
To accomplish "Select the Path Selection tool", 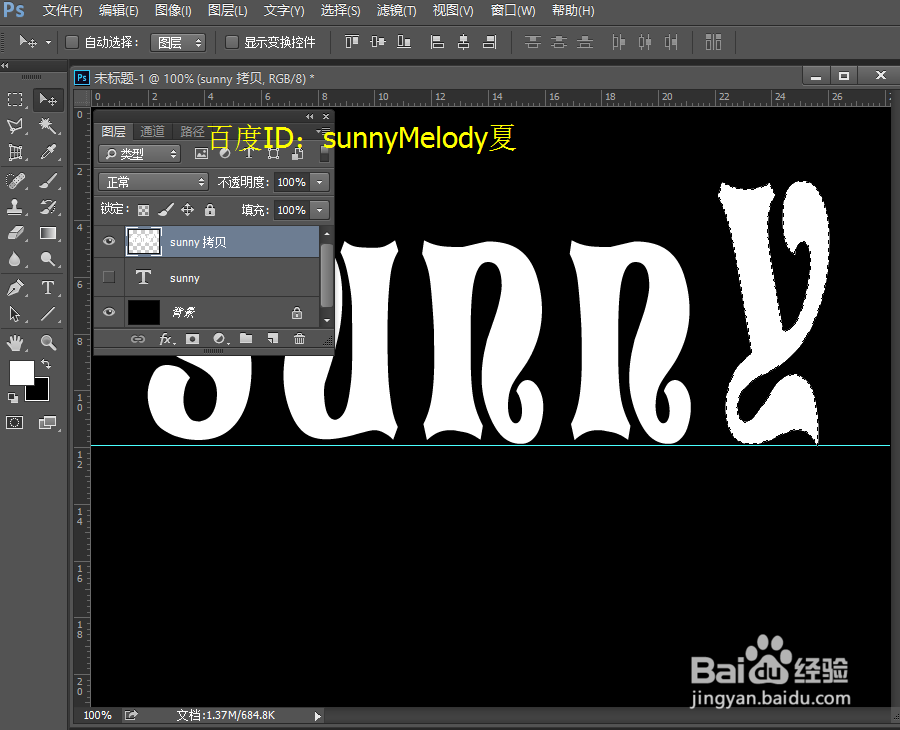I will pyautogui.click(x=15, y=314).
